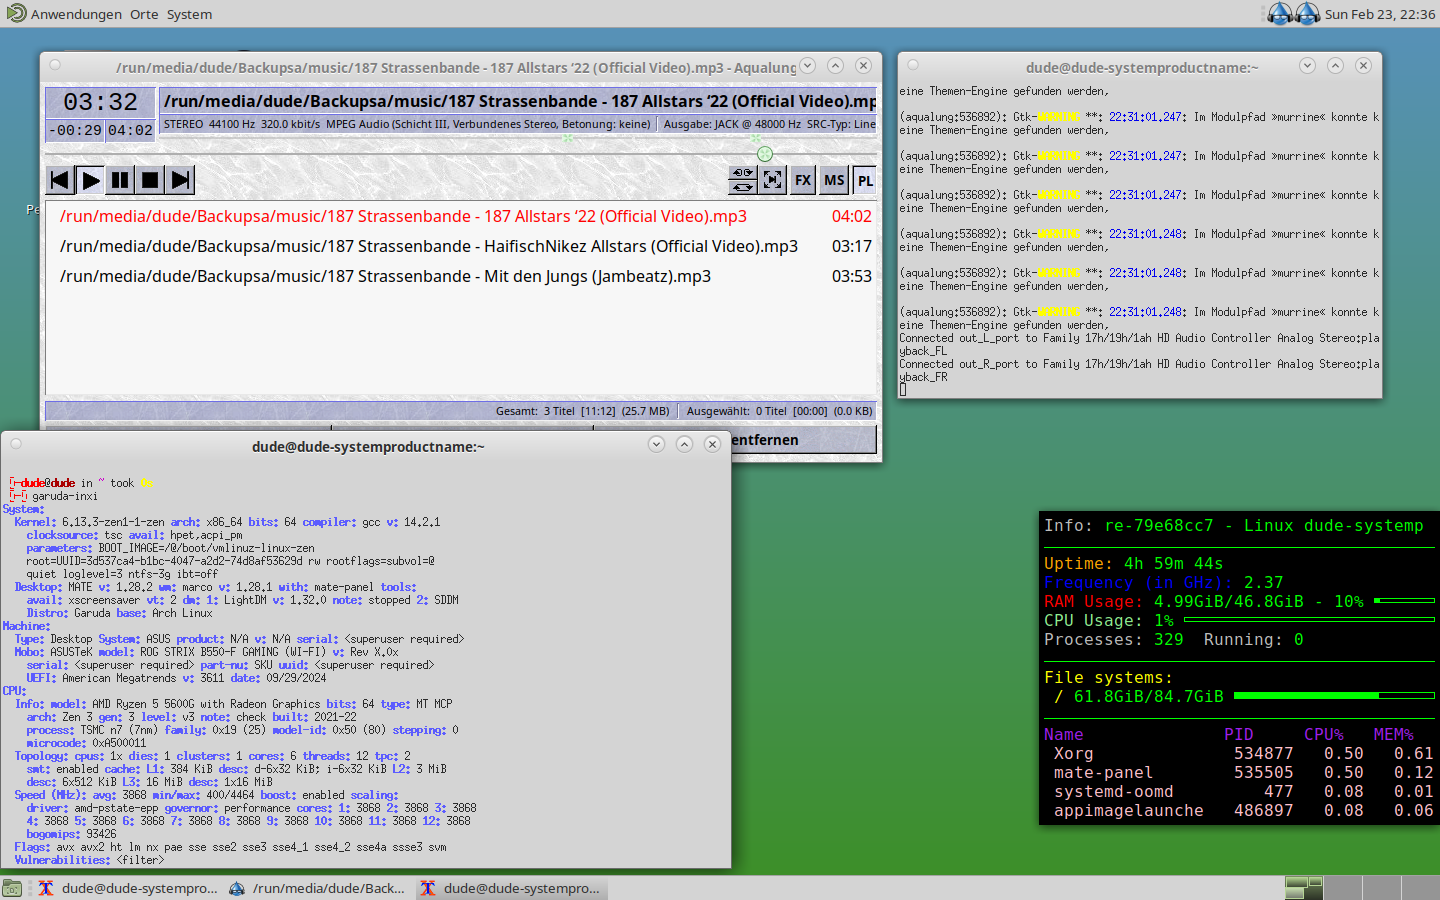Click the Gesamt 3 Titel status text
Viewport: 1440px width, 900px height.
coord(582,411)
